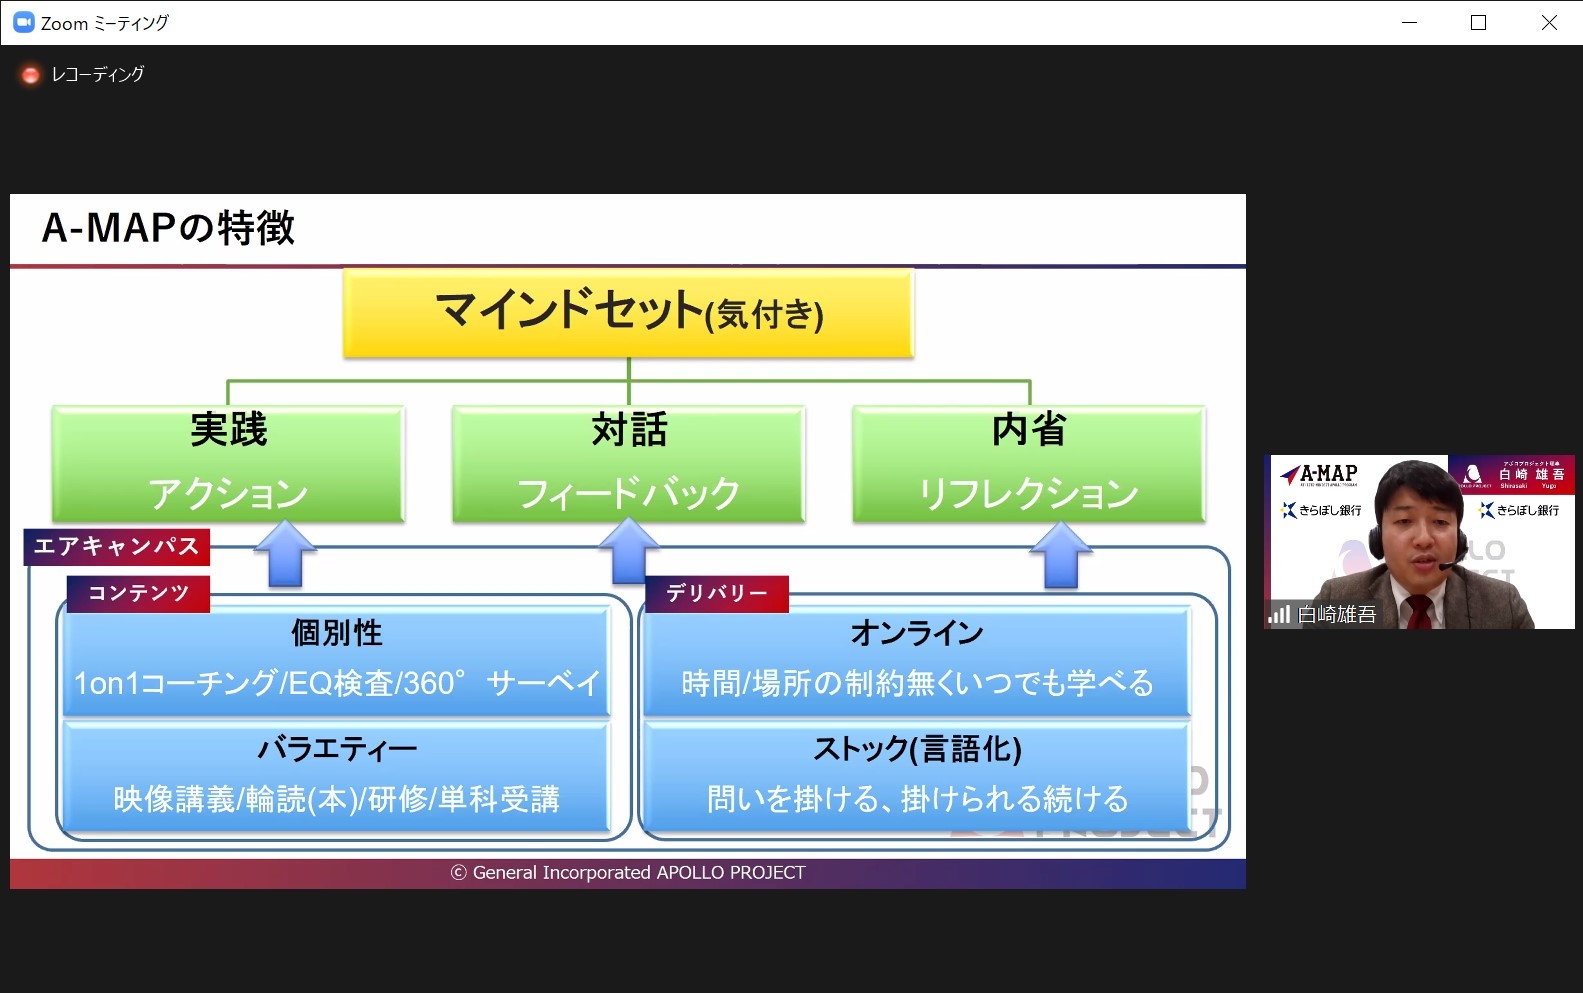The height and width of the screenshot is (993, 1583).
Task: Click the コンテンツ tag label
Action: pyautogui.click(x=138, y=593)
